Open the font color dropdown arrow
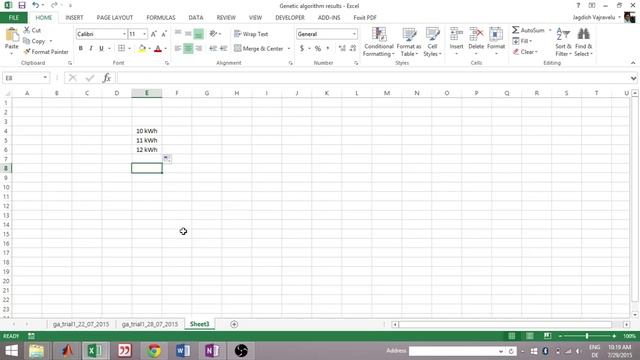640x360 pixels. pos(165,49)
